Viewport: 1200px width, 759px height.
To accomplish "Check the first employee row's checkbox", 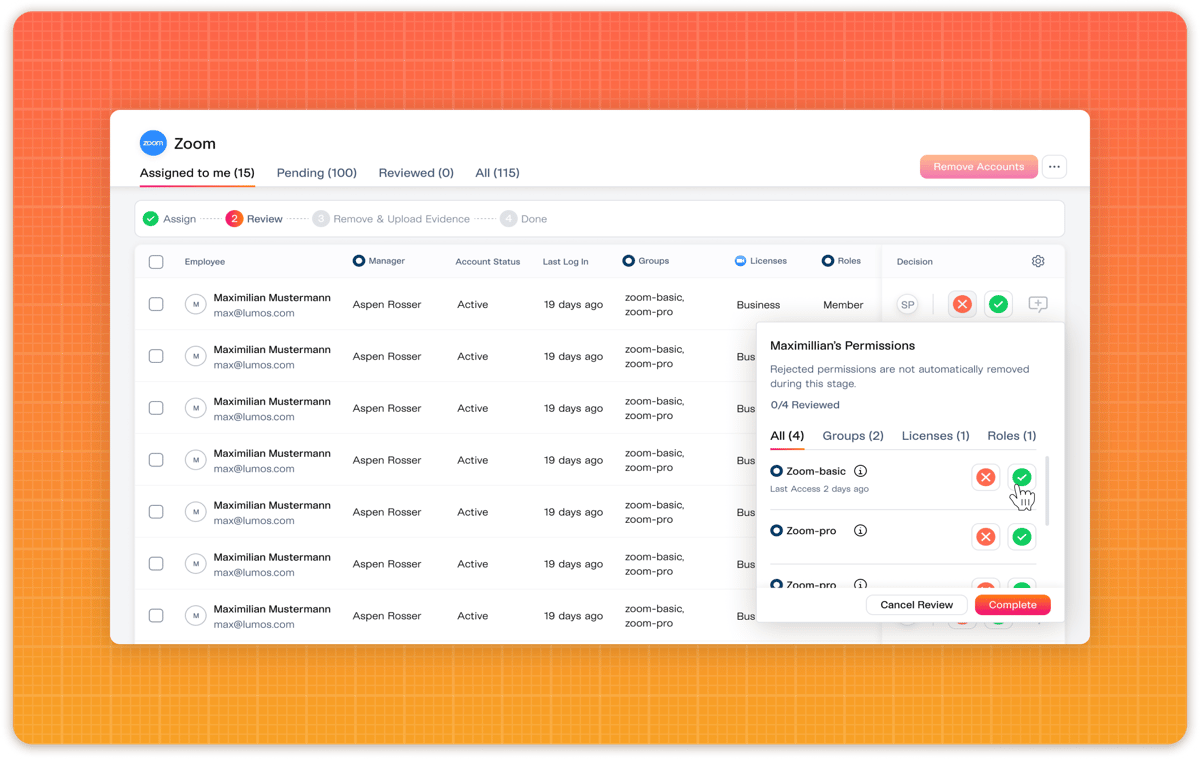I will 156,304.
